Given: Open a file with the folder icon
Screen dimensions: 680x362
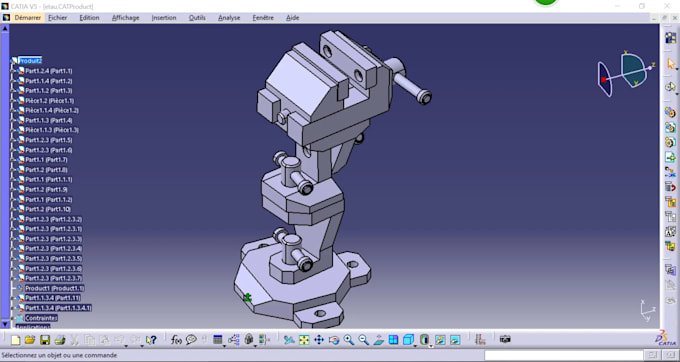Looking at the screenshot, I should coord(30,340).
